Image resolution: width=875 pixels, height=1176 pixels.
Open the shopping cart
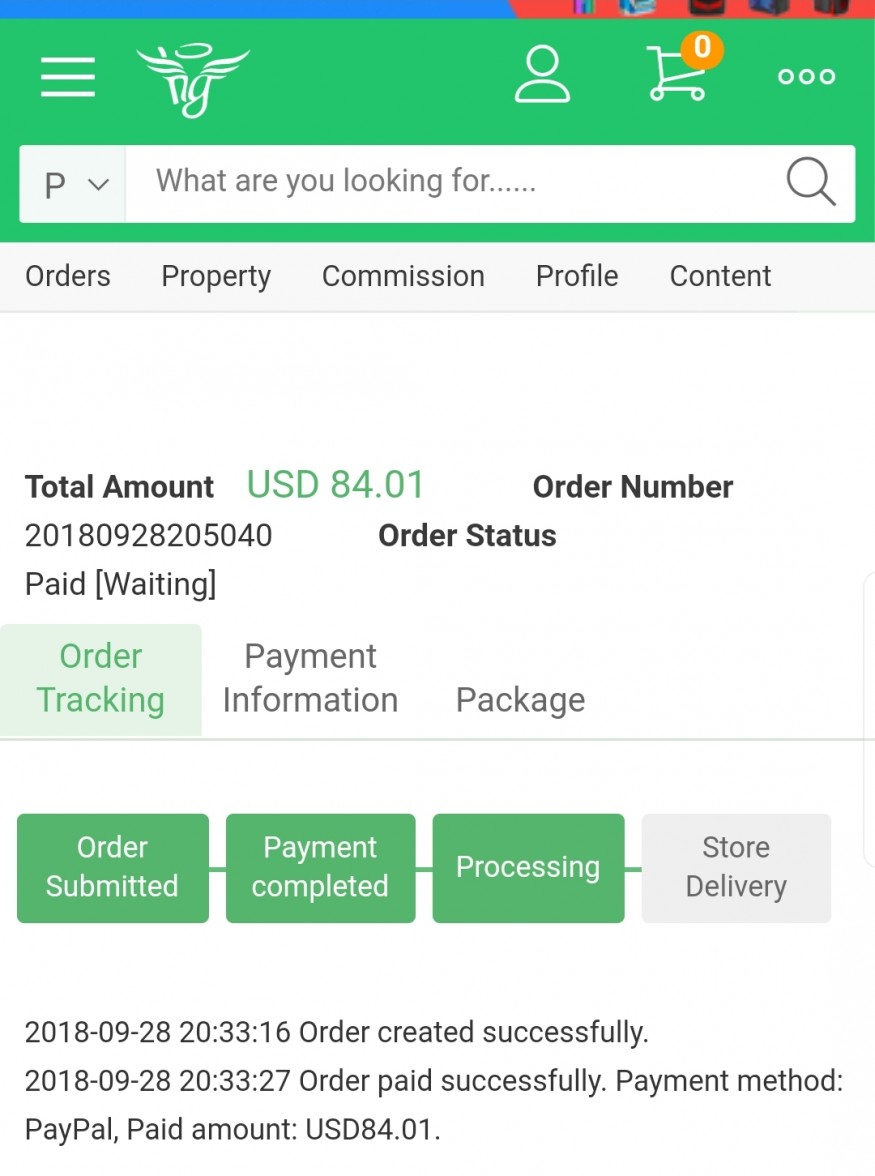[676, 78]
